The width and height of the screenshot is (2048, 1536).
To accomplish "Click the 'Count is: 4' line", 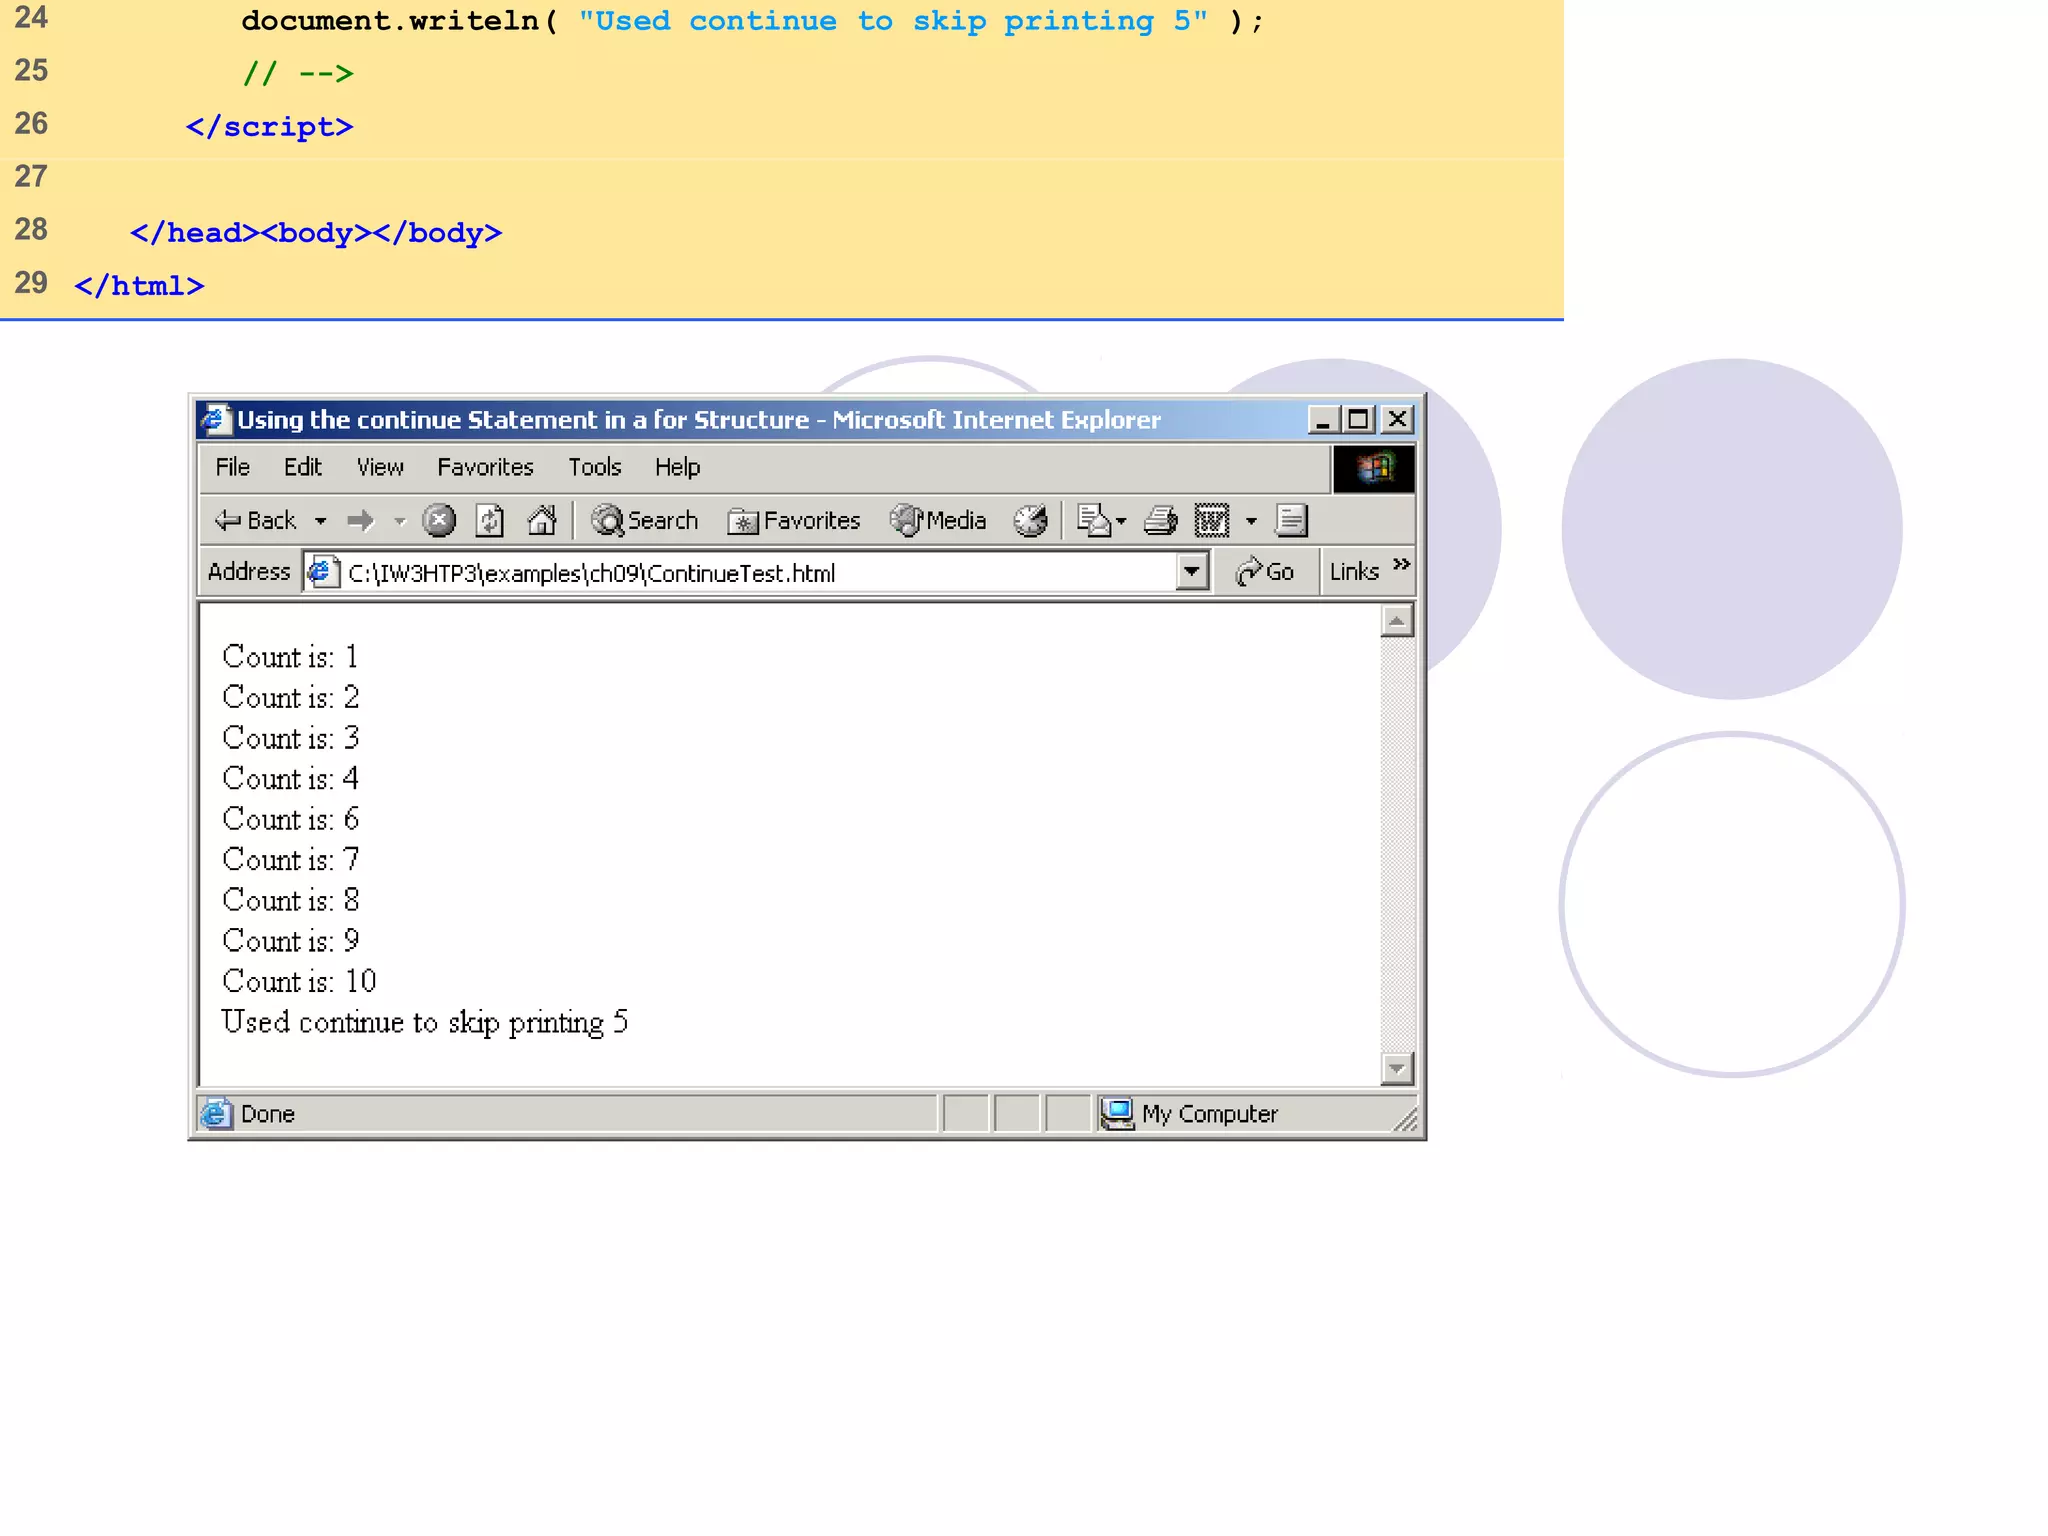I will pyautogui.click(x=290, y=778).
